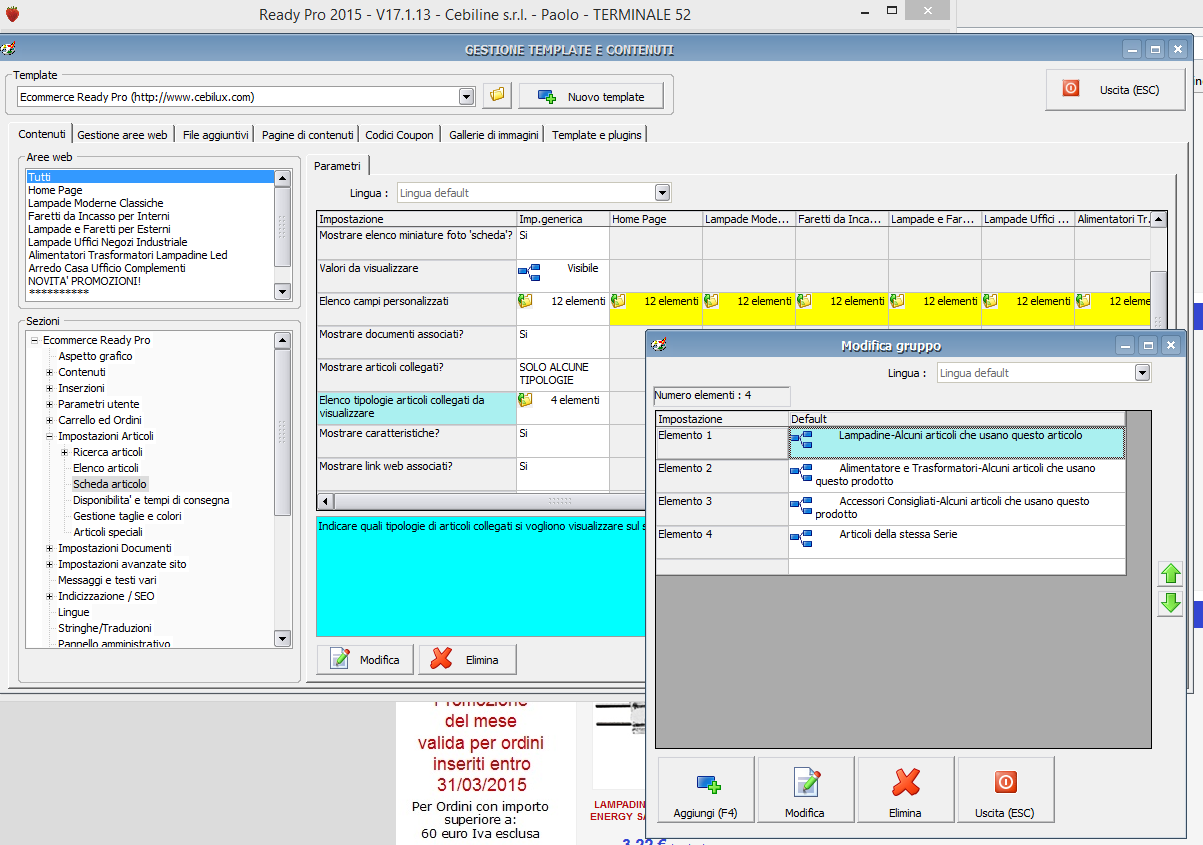The image size is (1203, 845).
Task: Collapse the Impostazioni Articoli tree node
Action: pyautogui.click(x=50, y=436)
